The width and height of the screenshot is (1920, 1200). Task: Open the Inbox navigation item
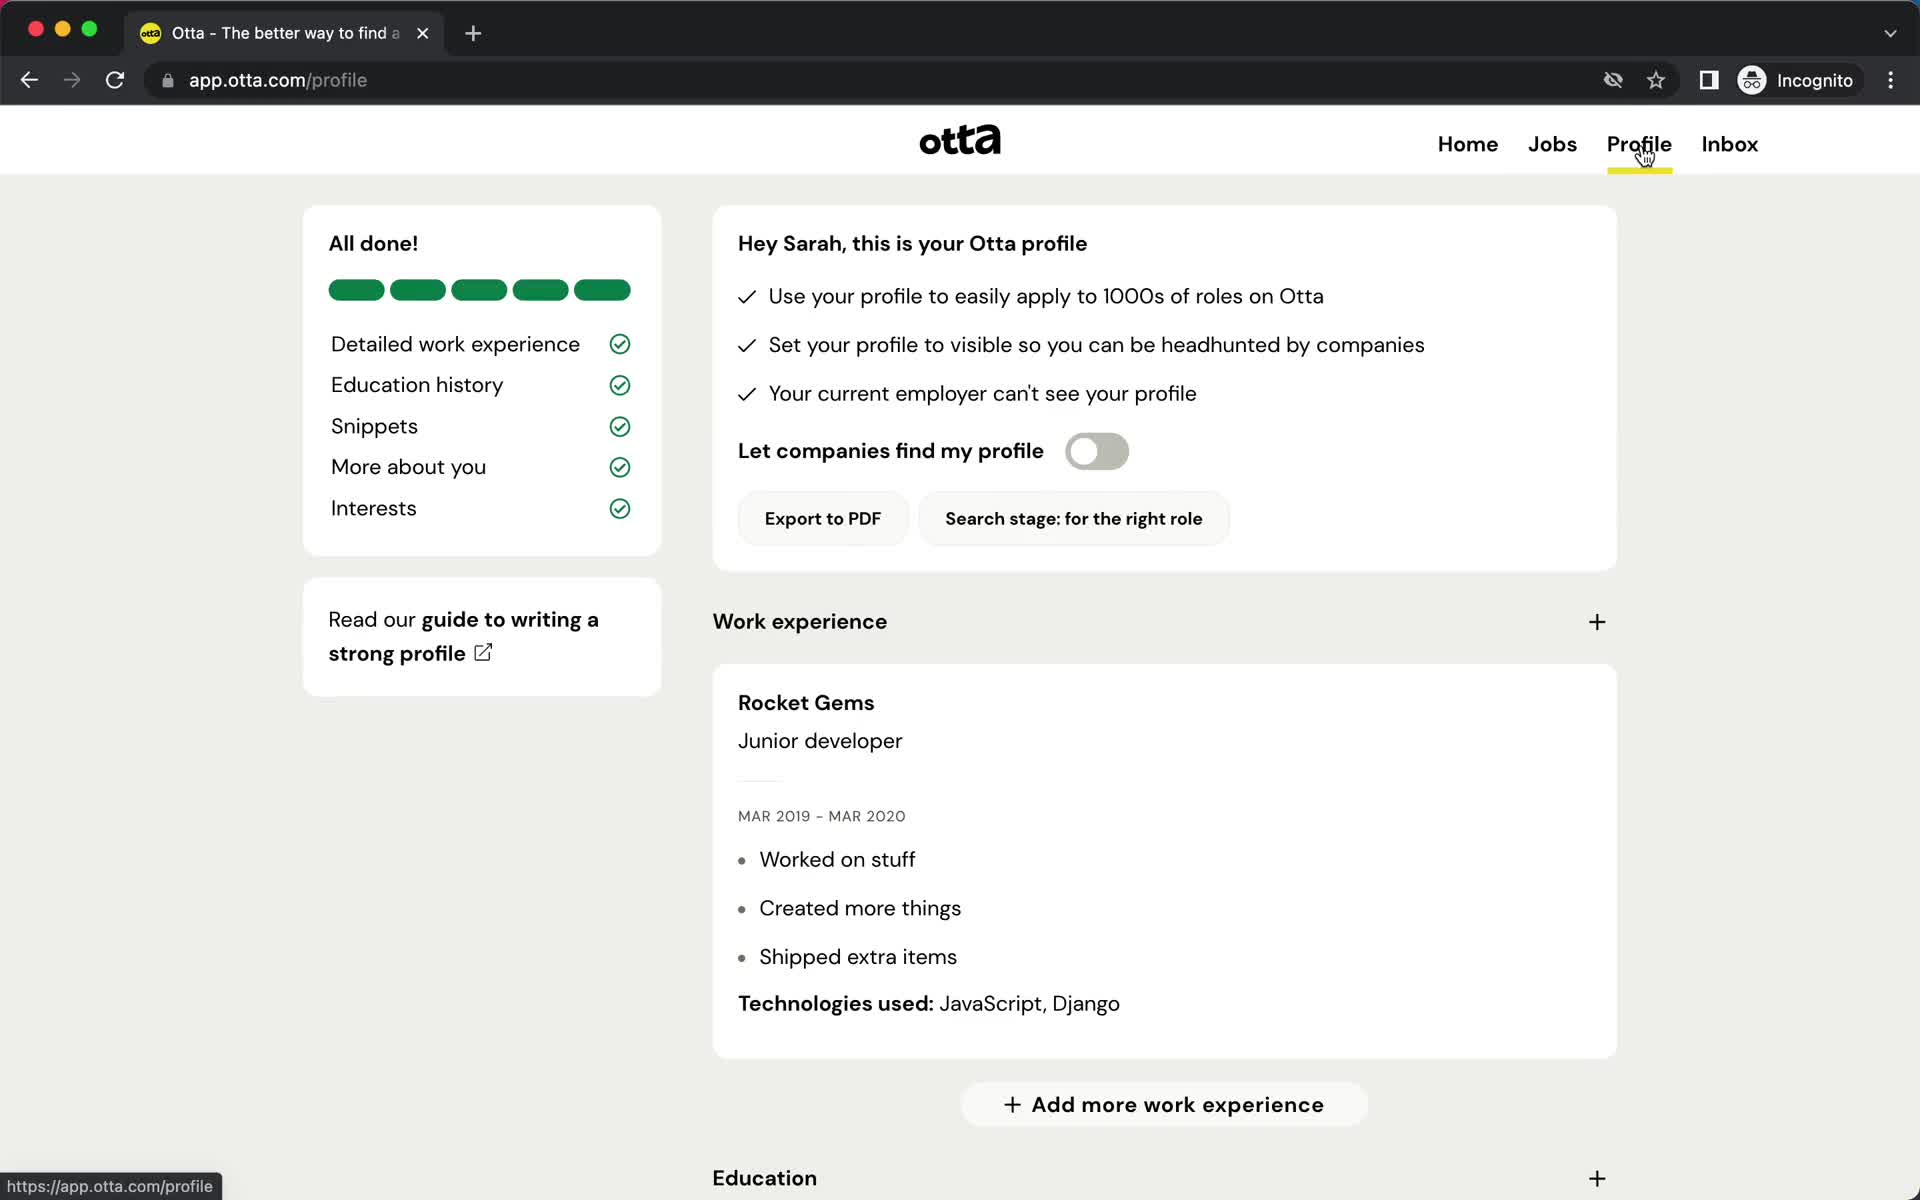(x=1729, y=144)
